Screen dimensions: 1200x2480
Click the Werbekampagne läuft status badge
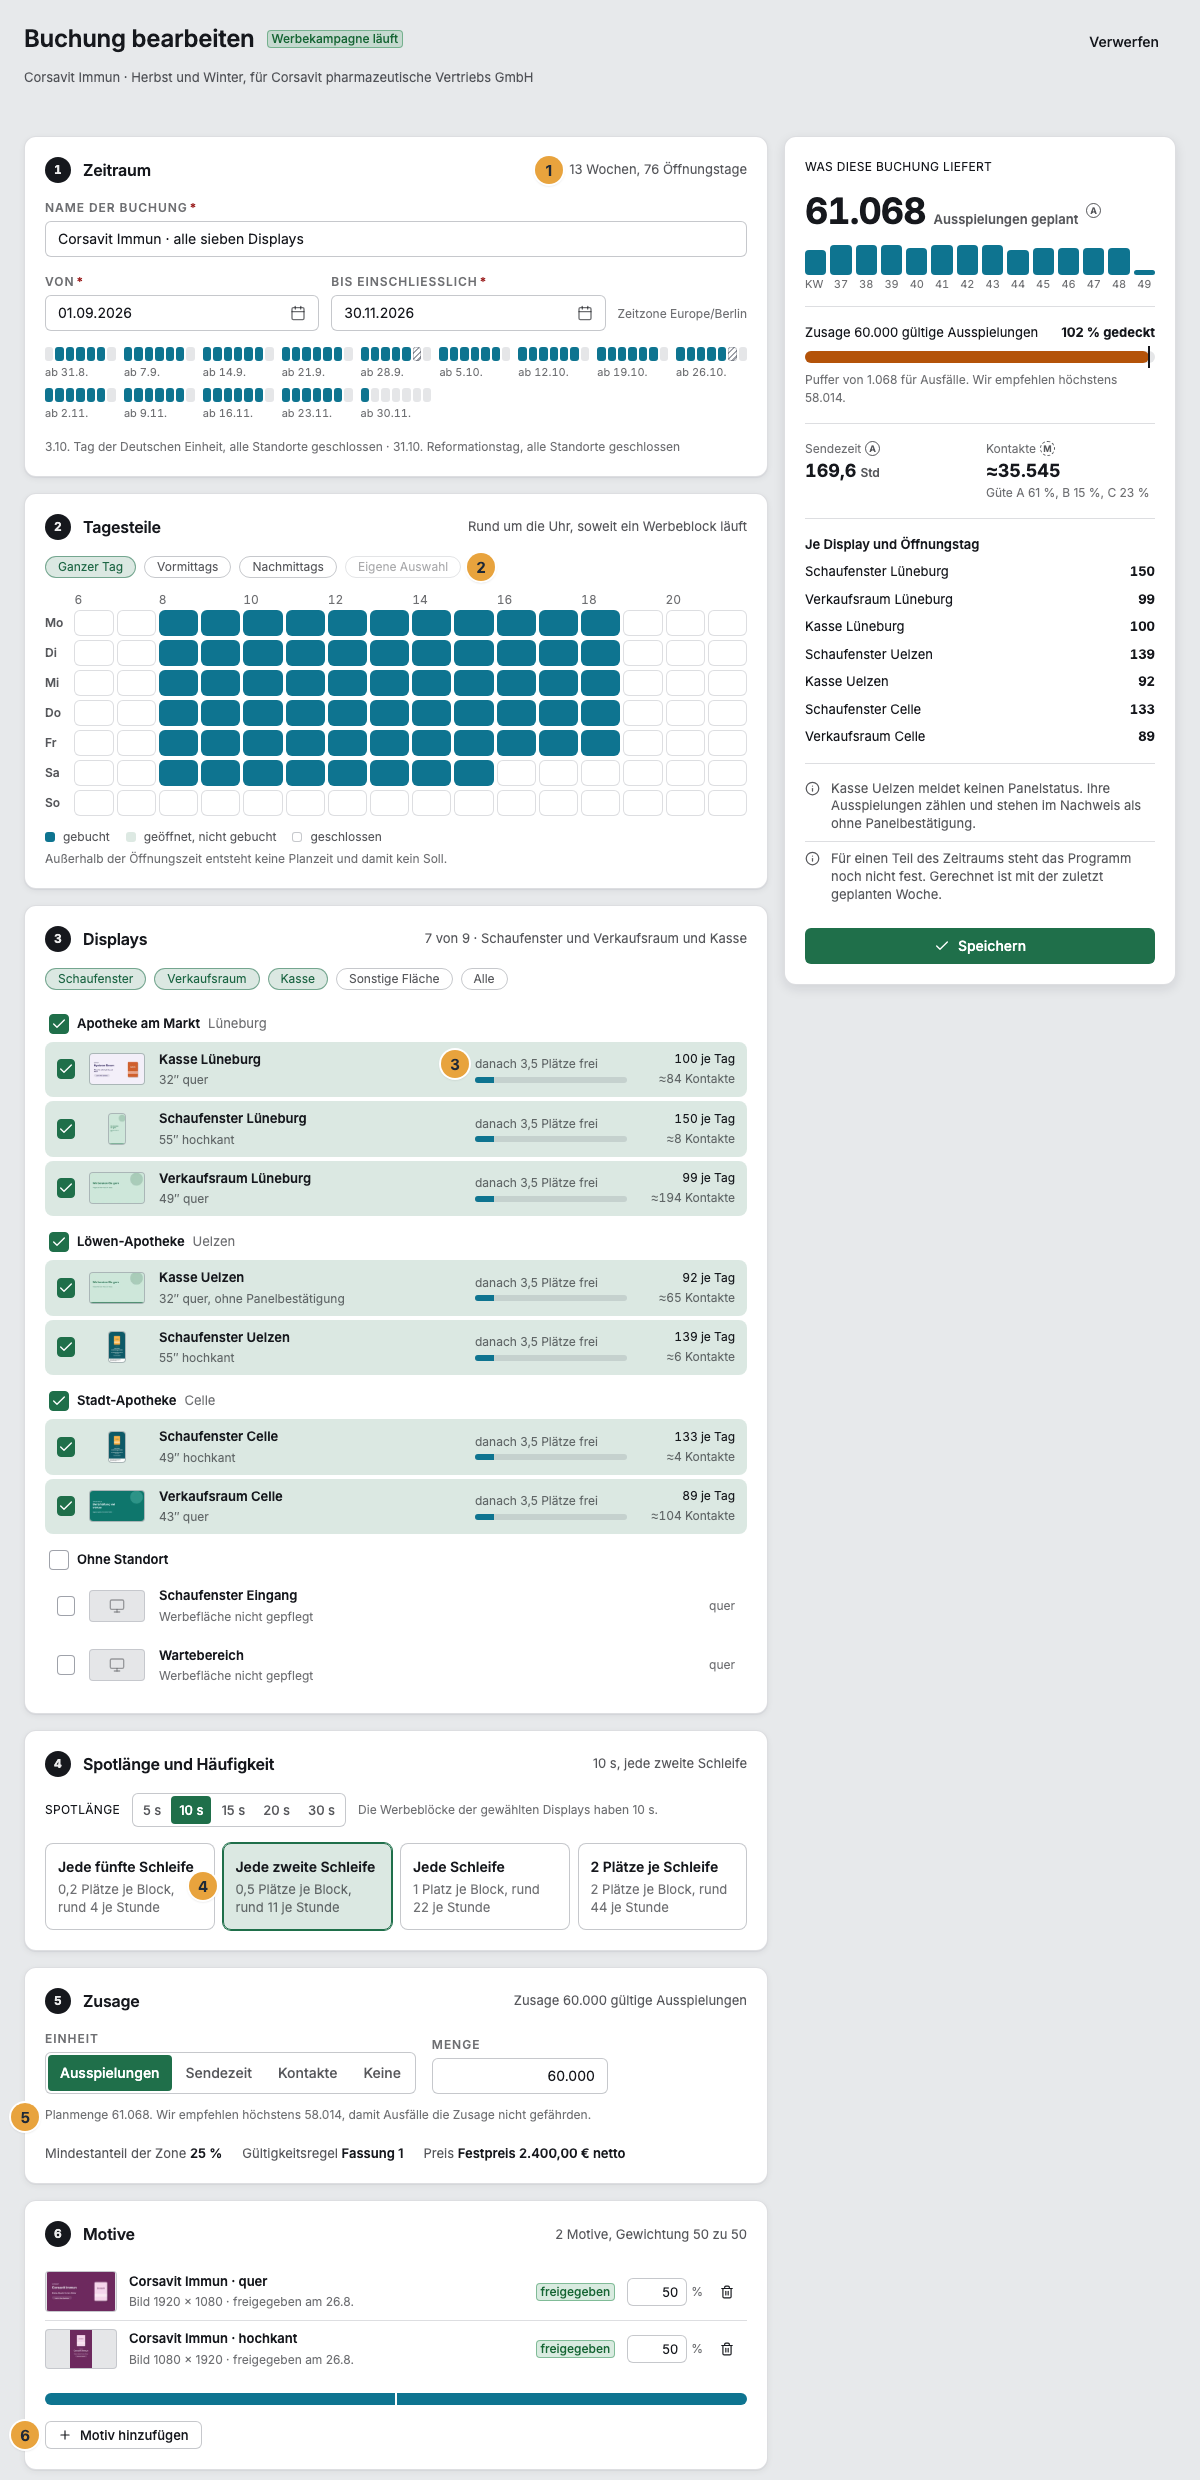(335, 39)
